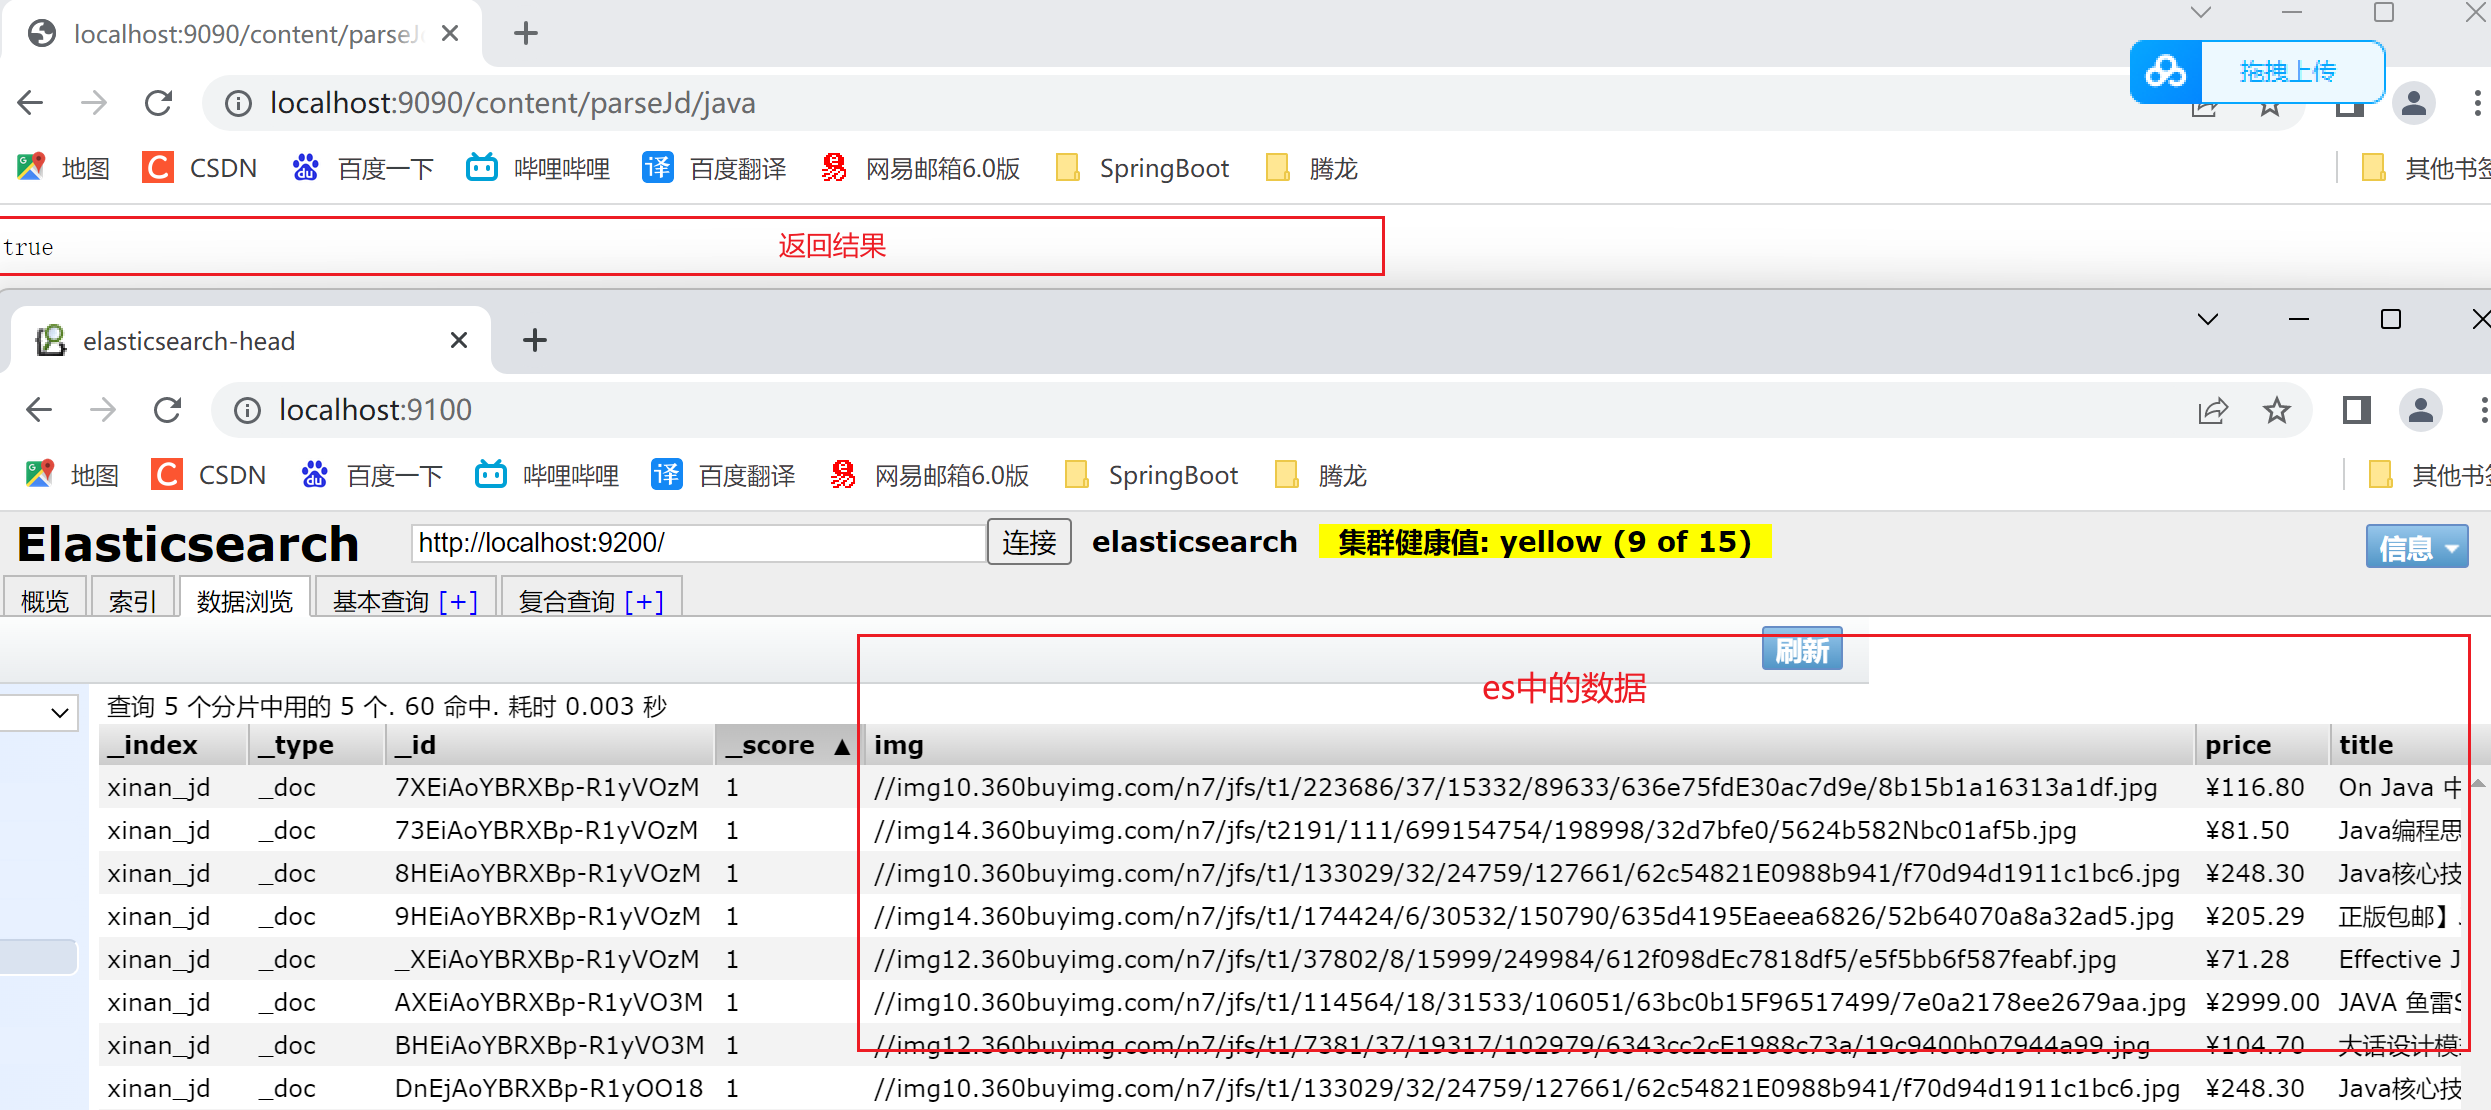Click the ¥2999.00 price cell
The width and height of the screenshot is (2491, 1110).
click(x=2262, y=1002)
